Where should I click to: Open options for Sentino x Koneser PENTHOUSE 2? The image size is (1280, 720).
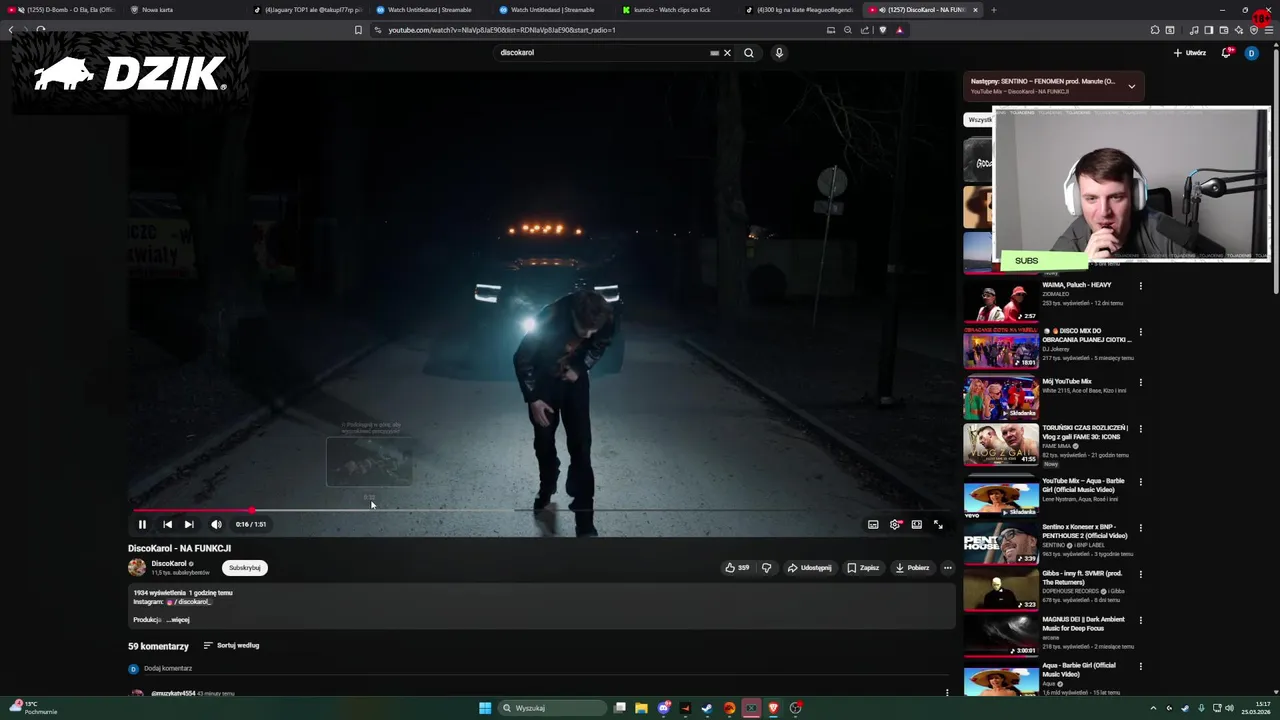coord(1140,528)
